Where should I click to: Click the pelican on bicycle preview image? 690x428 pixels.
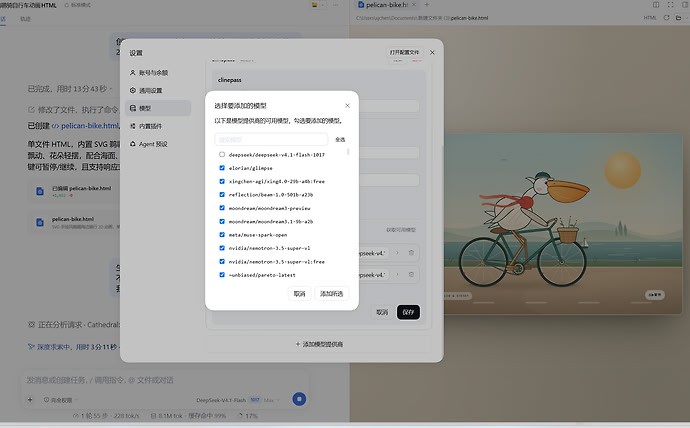click(563, 224)
